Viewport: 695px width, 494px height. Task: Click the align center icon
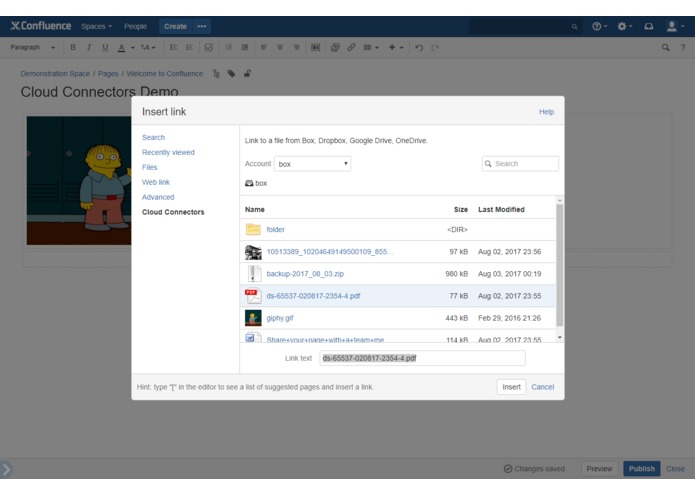point(280,47)
